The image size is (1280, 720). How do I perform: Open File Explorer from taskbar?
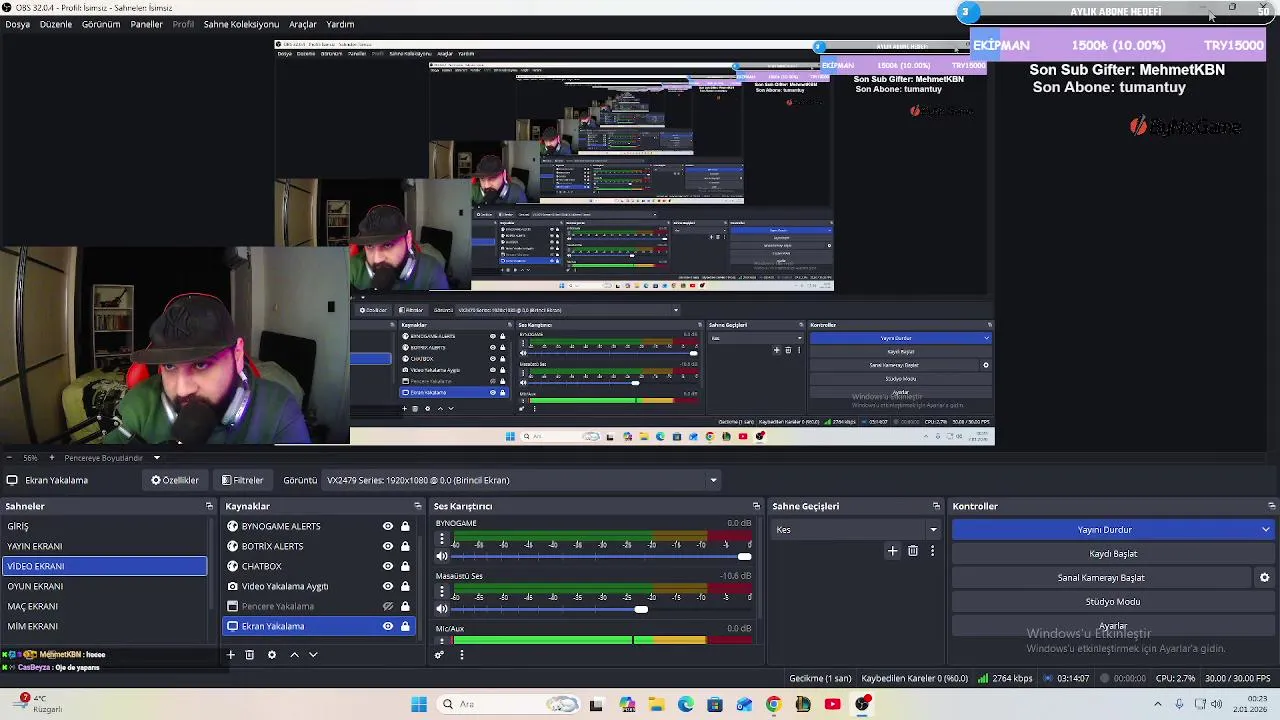tap(656, 704)
